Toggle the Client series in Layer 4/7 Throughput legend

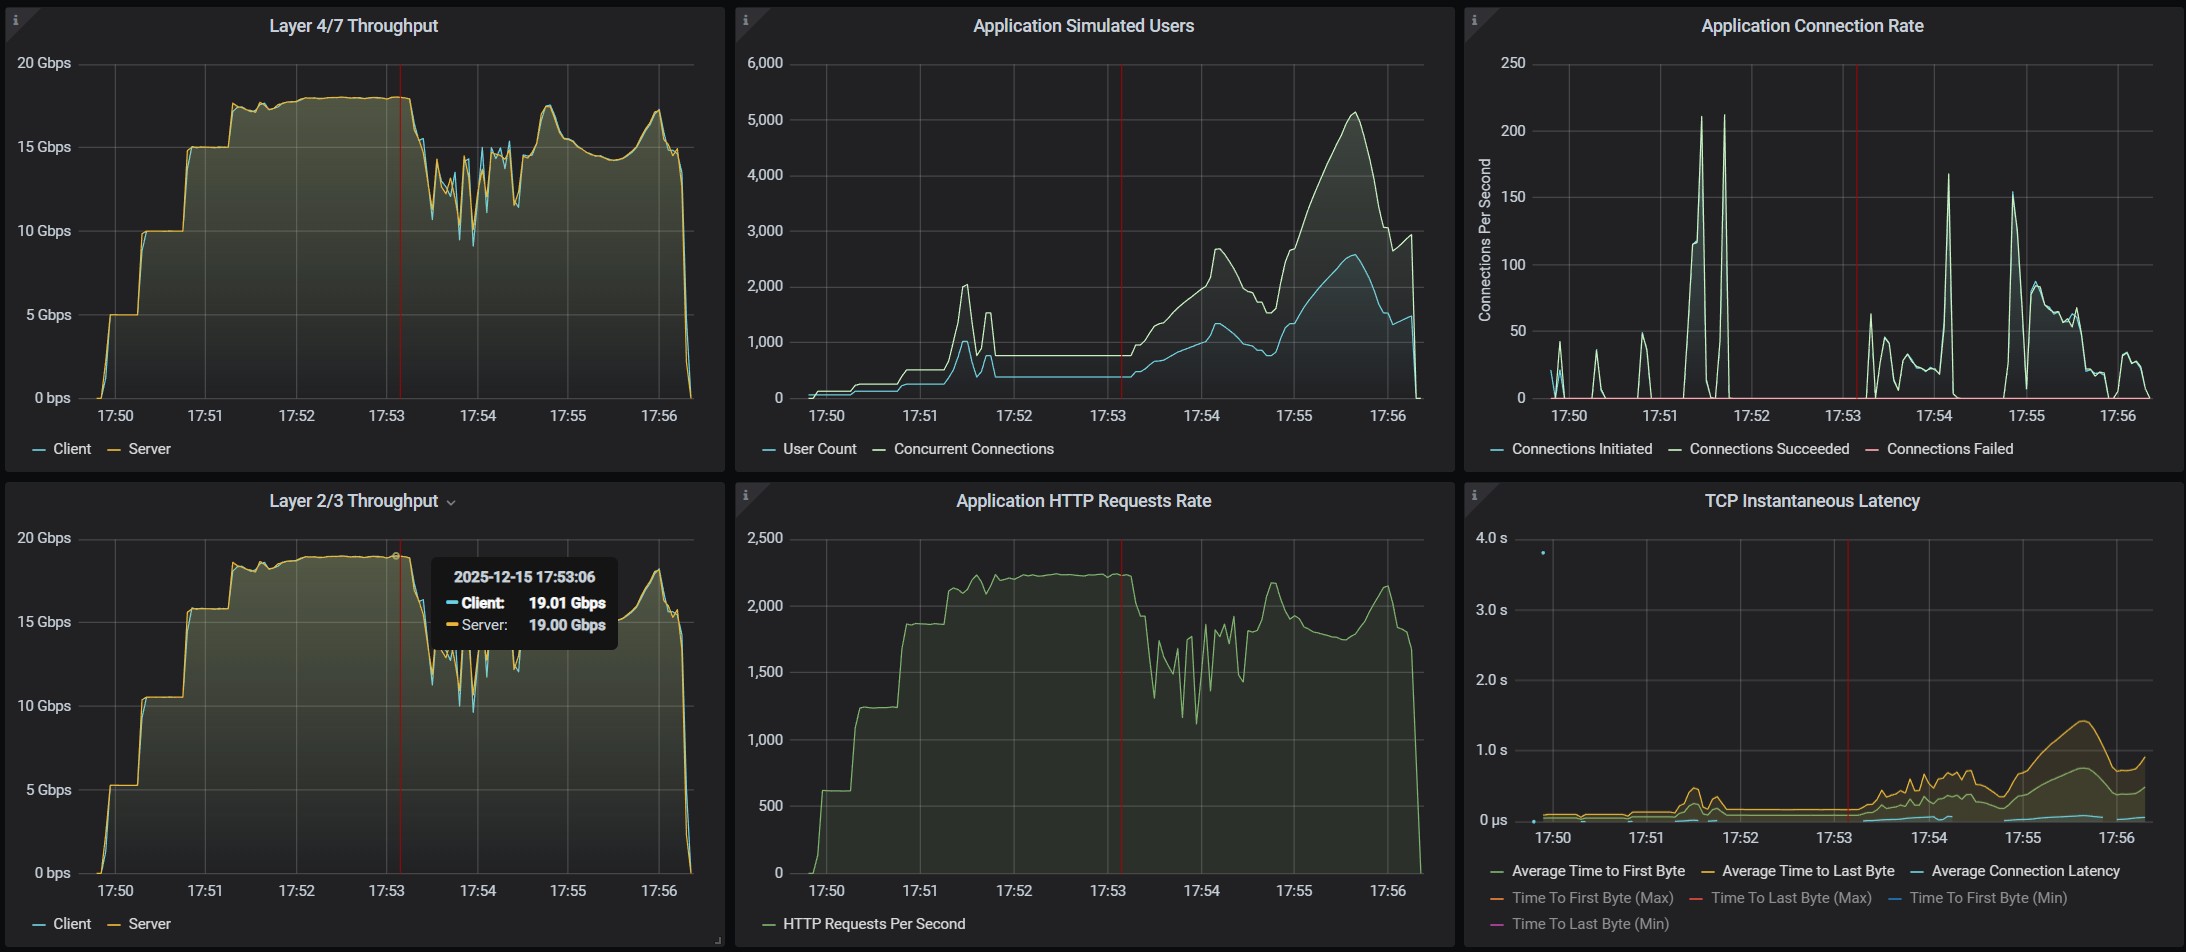[x=72, y=449]
